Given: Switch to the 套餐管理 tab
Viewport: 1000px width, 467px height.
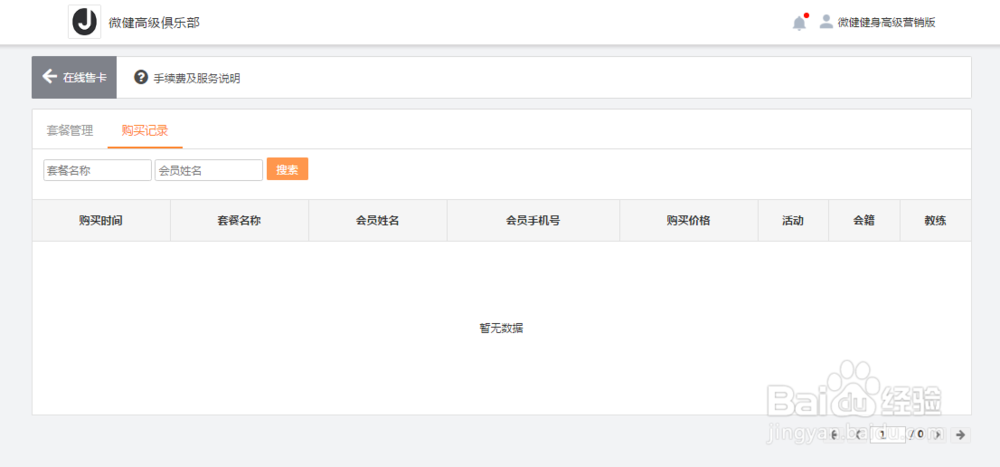Looking at the screenshot, I should click(x=70, y=131).
